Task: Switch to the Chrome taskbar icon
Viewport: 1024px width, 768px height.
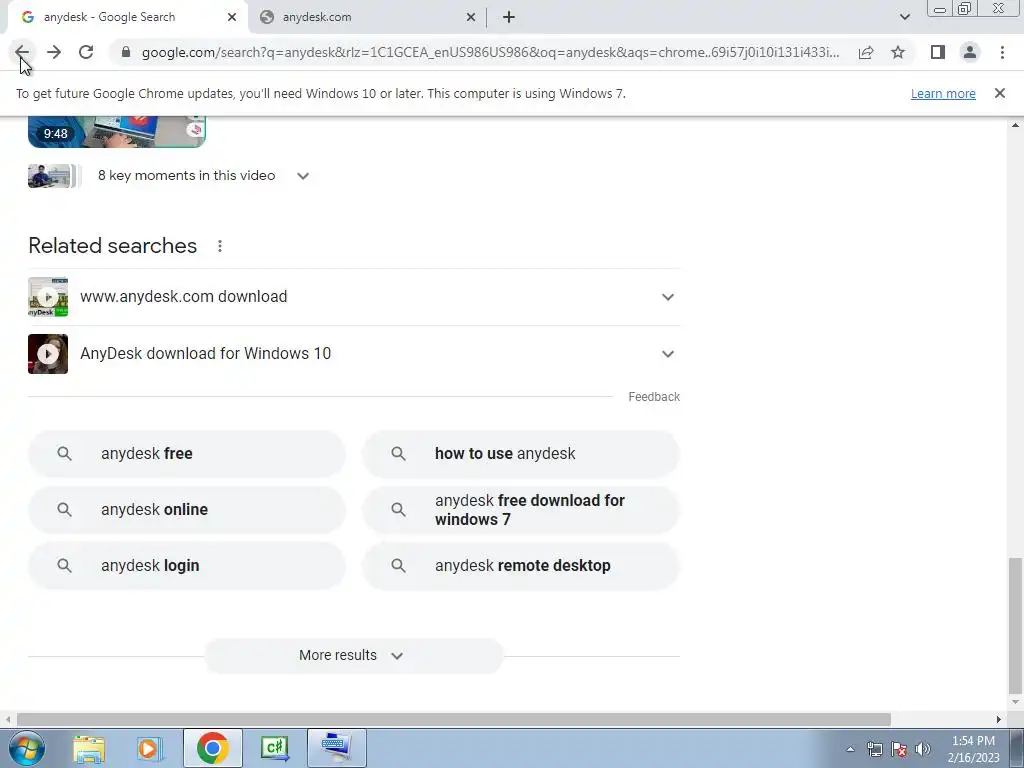Action: (212, 748)
